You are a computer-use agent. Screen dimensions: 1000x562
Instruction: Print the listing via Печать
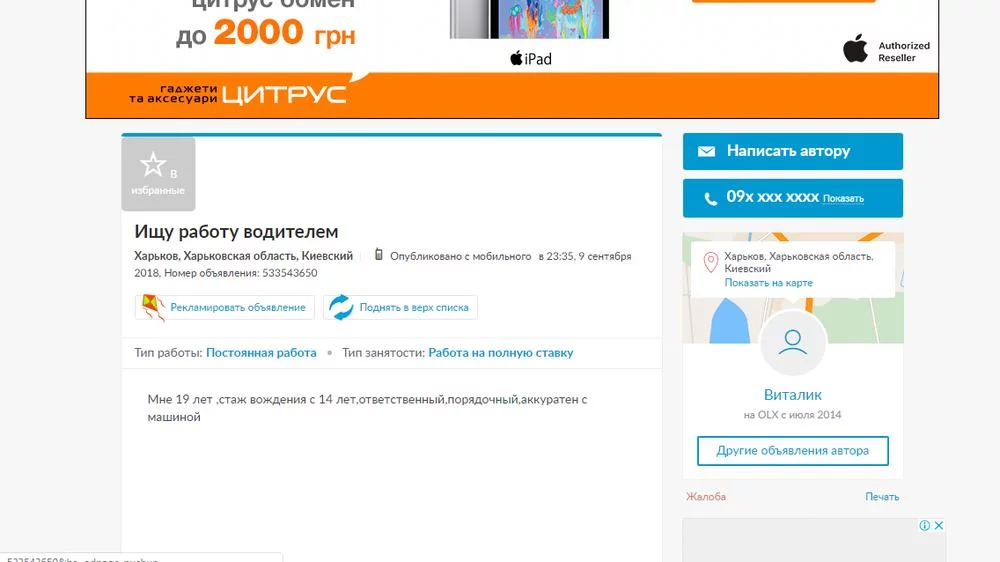[x=882, y=496]
